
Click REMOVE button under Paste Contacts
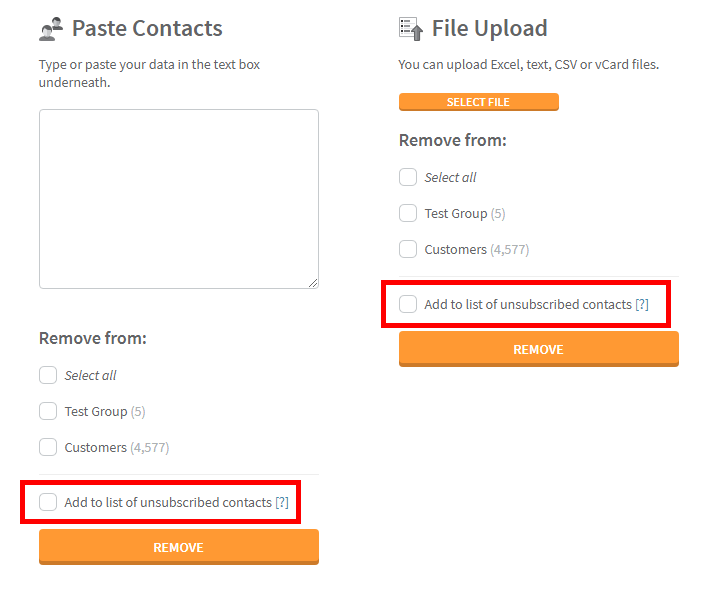(179, 547)
